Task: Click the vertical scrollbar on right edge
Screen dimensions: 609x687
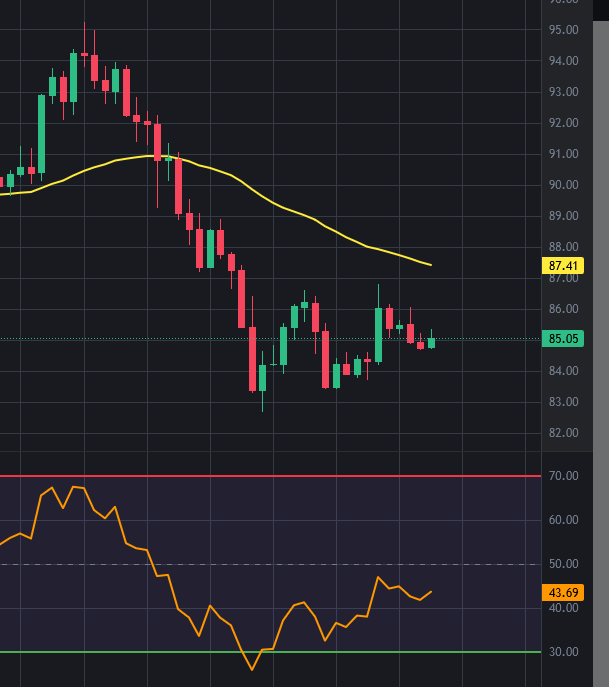Action: [x=601, y=353]
